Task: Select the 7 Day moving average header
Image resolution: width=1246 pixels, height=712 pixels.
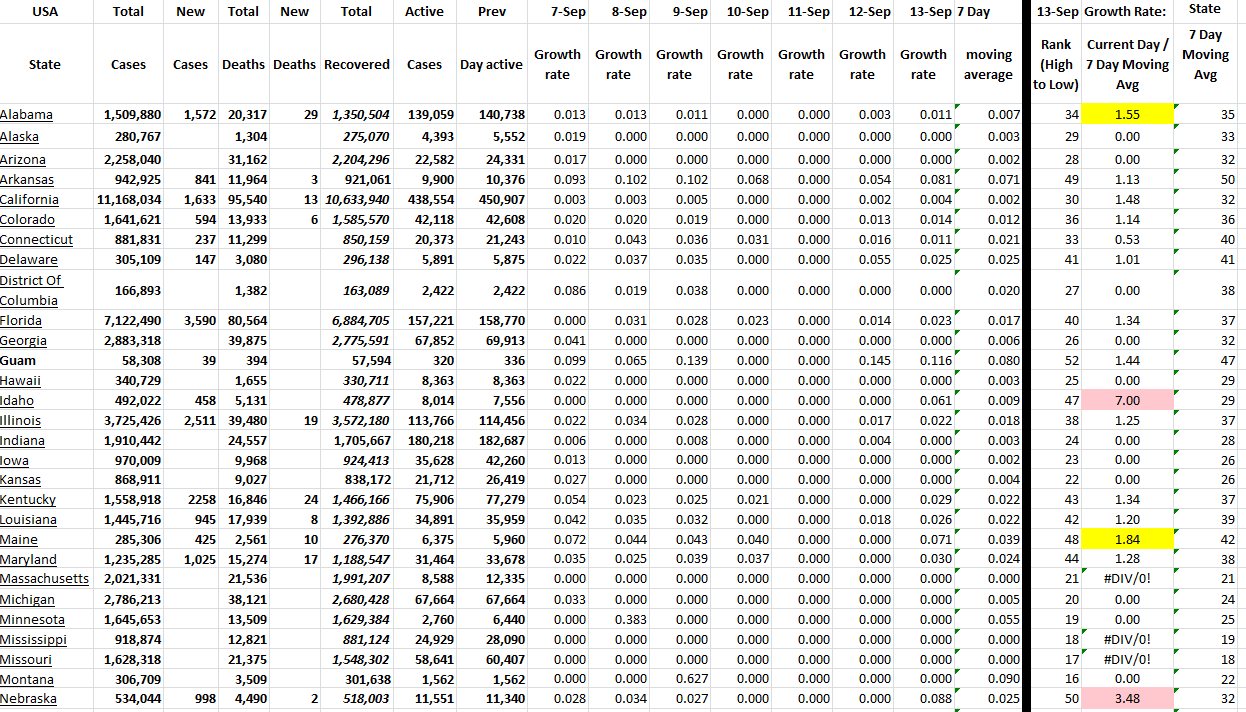Action: click(x=988, y=64)
